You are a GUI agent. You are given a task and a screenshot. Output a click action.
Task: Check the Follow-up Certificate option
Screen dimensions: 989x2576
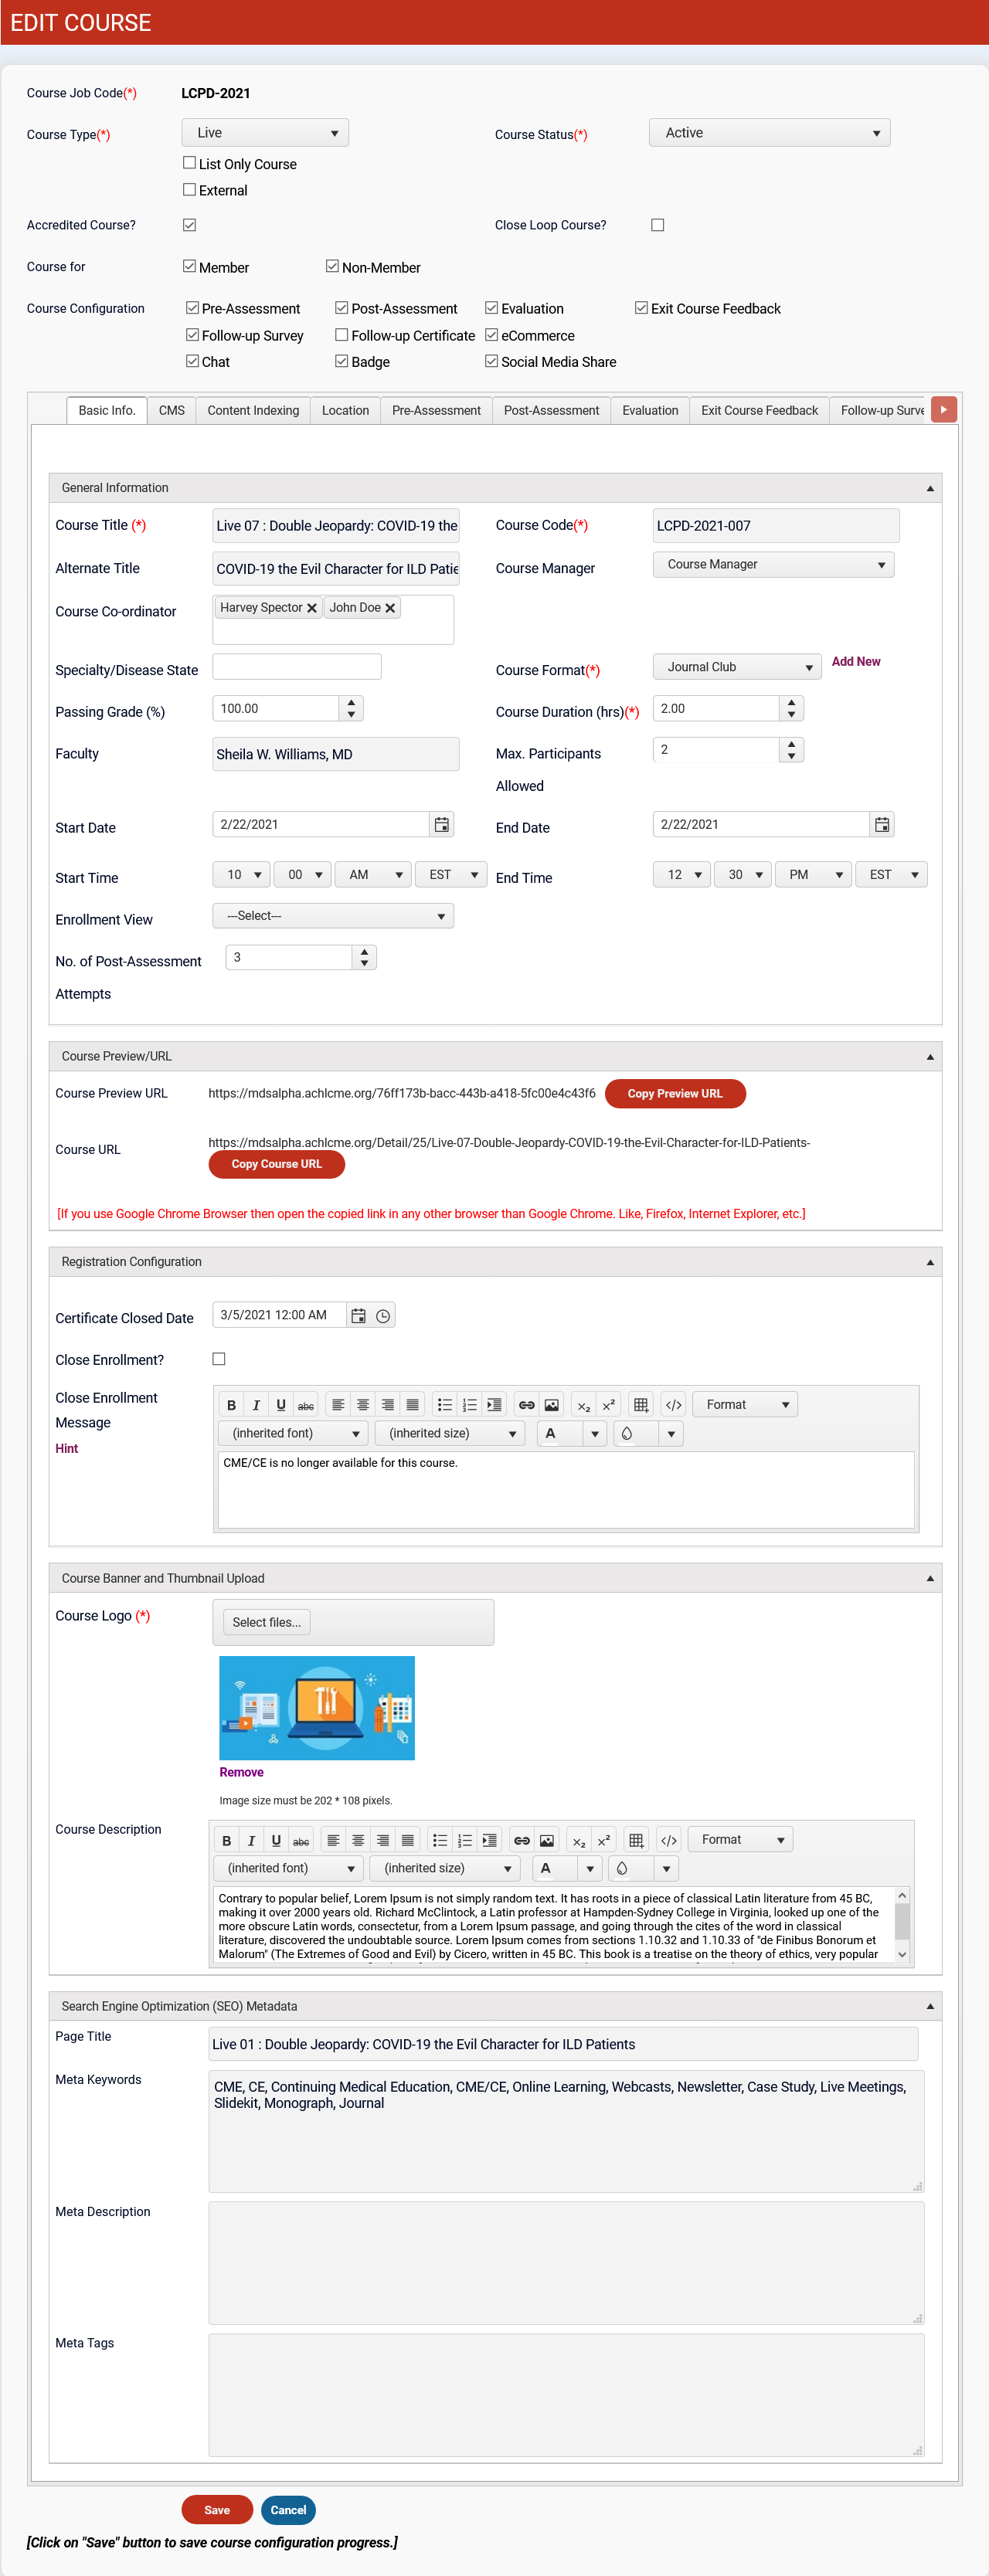pos(342,335)
